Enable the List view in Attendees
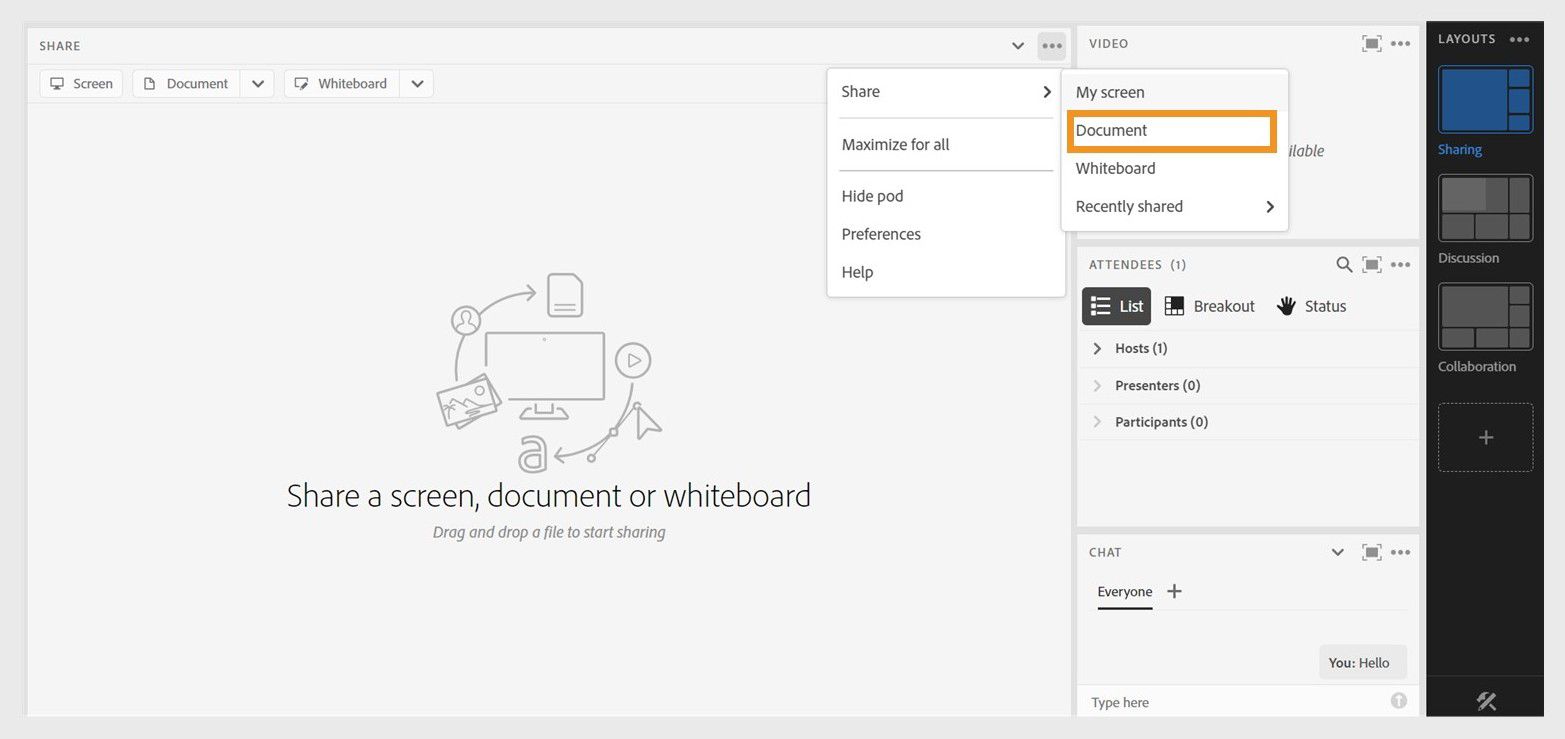The width and height of the screenshot is (1565, 739). (x=1115, y=306)
